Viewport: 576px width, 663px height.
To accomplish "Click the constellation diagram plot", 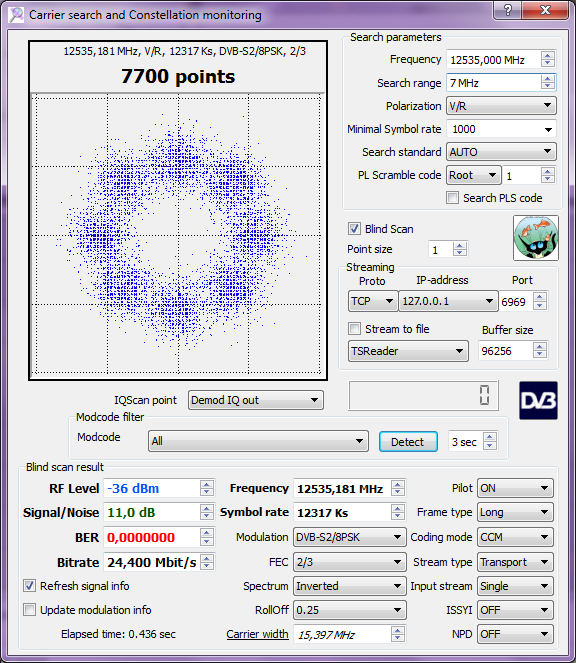I will pos(178,235).
